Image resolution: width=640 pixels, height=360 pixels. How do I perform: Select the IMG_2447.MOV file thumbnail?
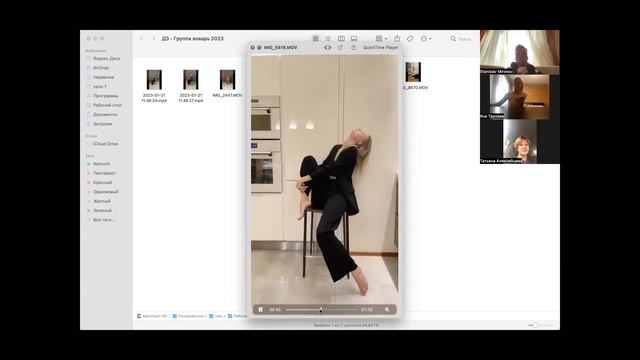(227, 80)
